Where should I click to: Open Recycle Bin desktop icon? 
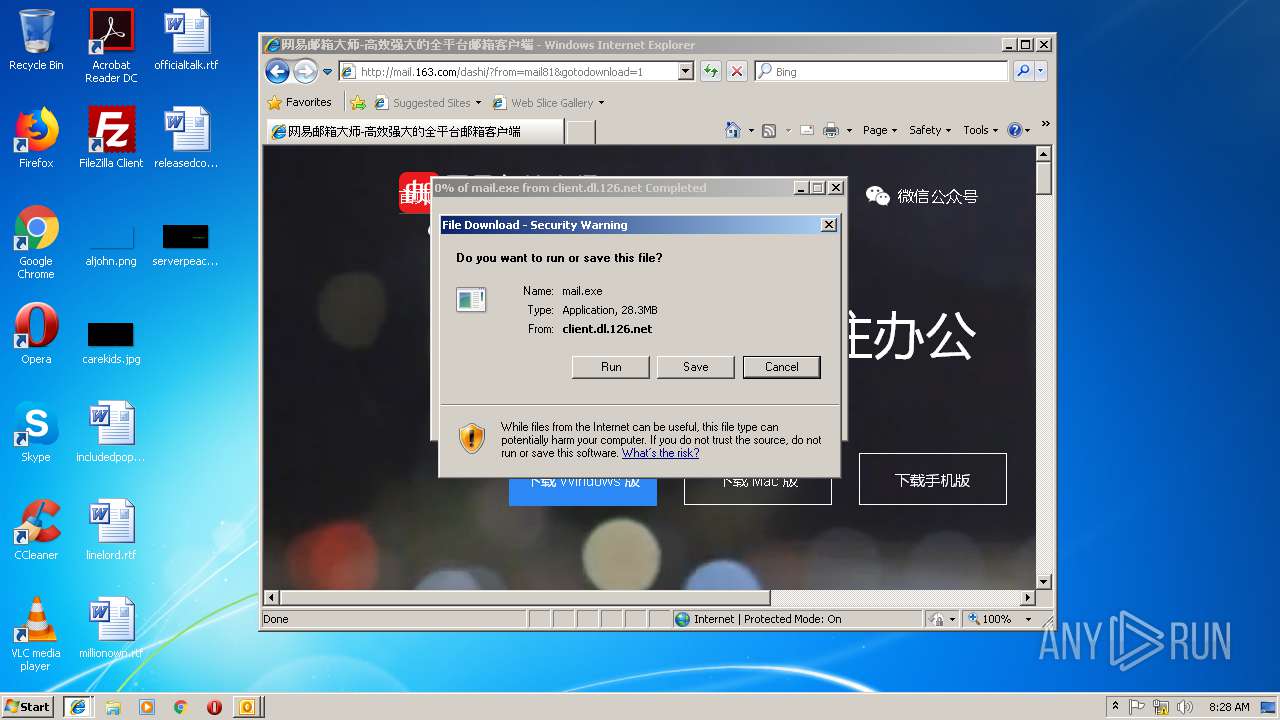tap(36, 40)
